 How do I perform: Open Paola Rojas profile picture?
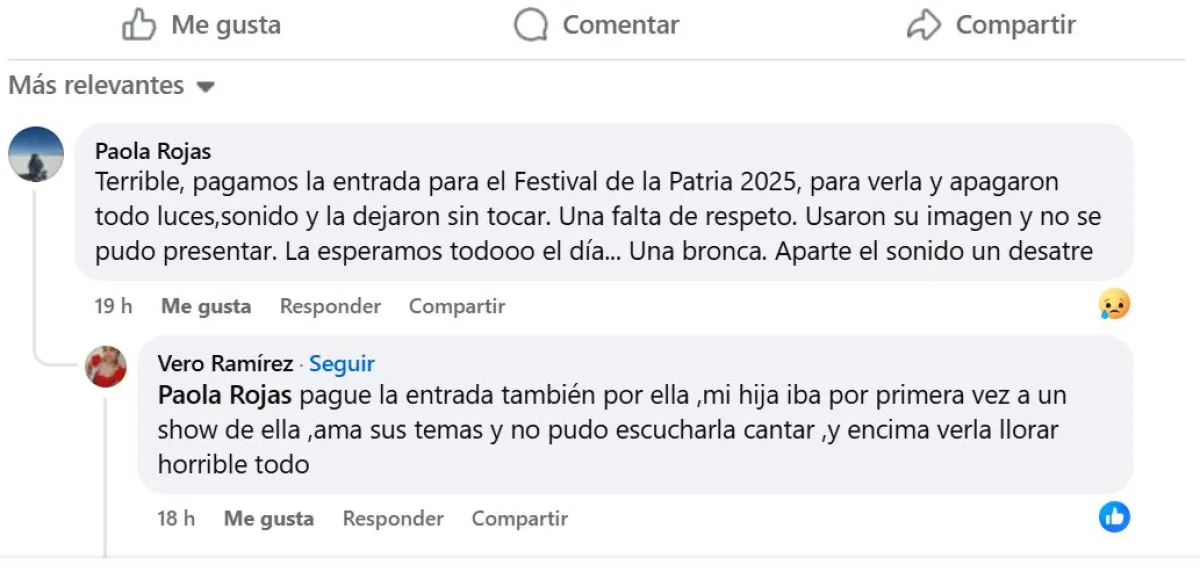point(36,155)
